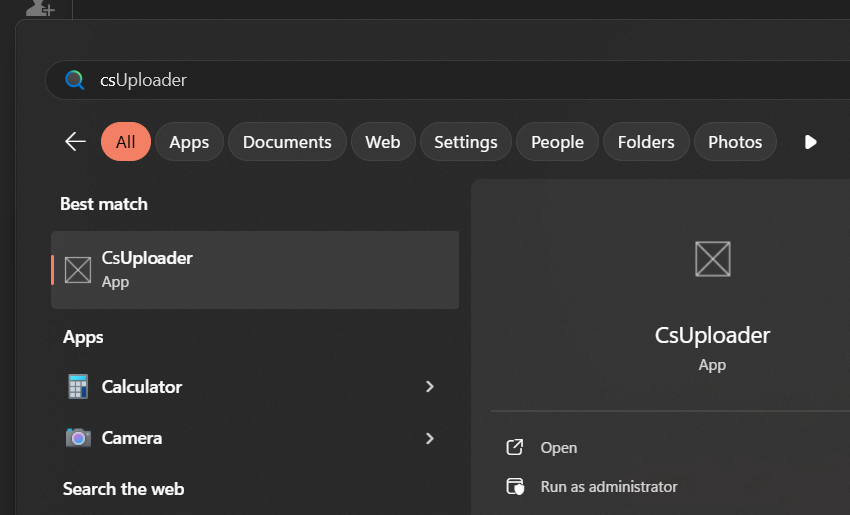Switch to the Photos filter

point(735,142)
